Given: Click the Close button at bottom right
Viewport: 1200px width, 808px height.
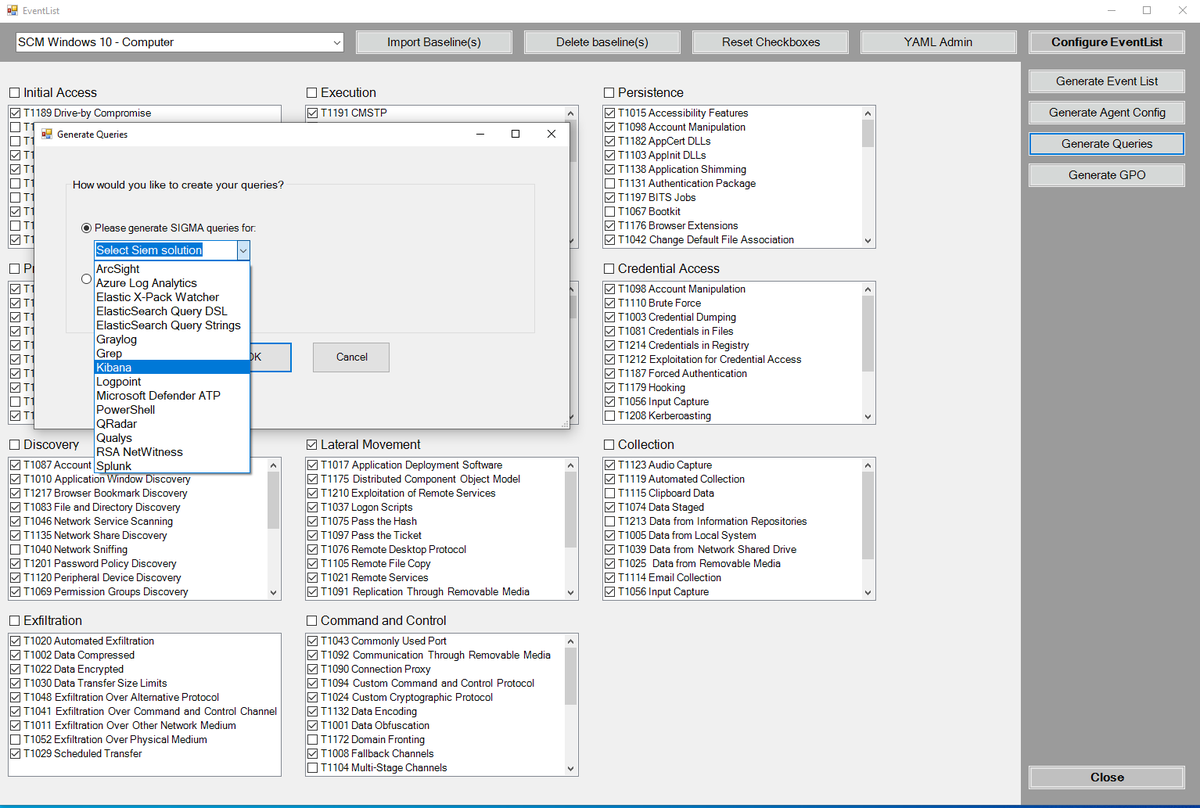Looking at the screenshot, I should click(x=1107, y=777).
